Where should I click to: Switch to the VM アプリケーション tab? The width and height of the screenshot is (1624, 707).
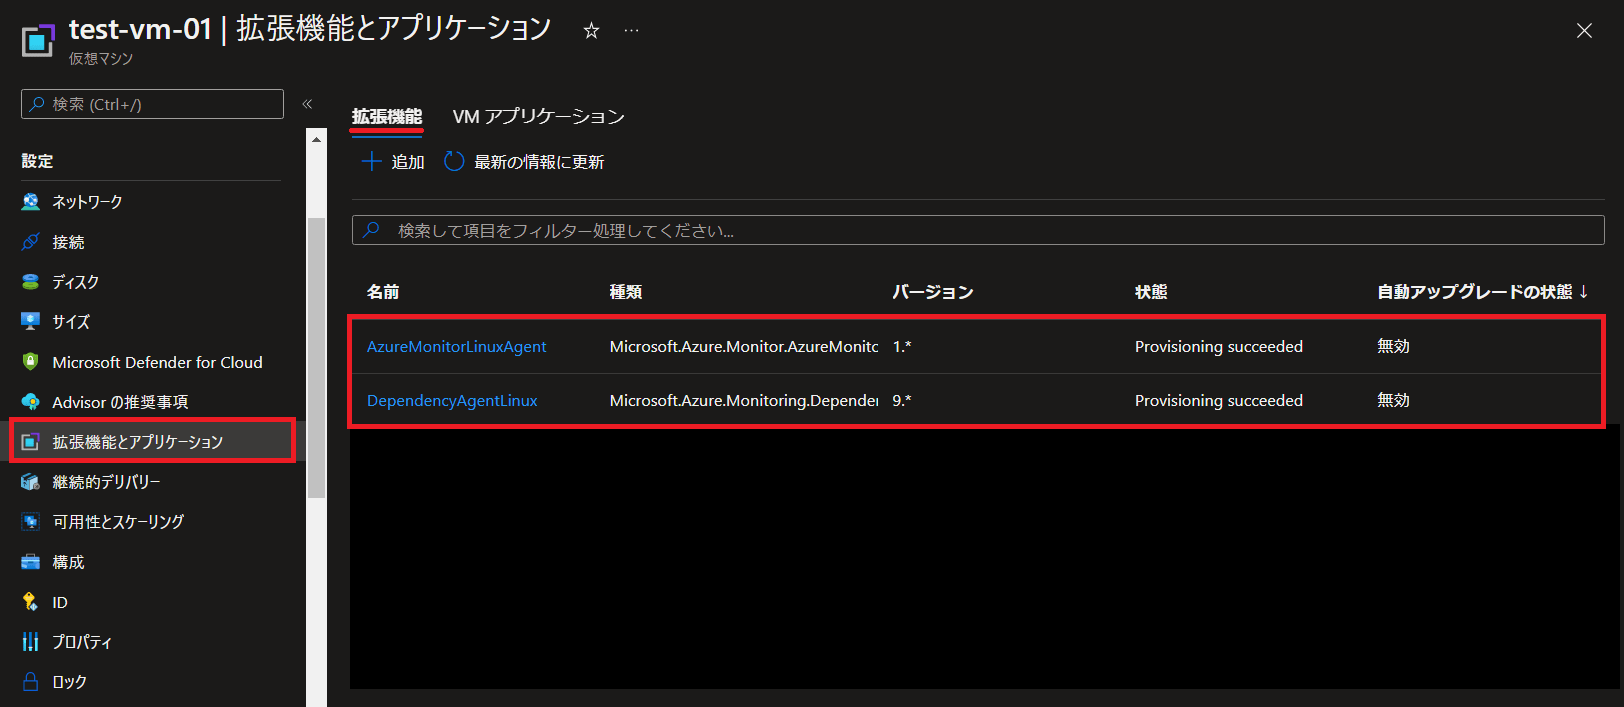(538, 117)
